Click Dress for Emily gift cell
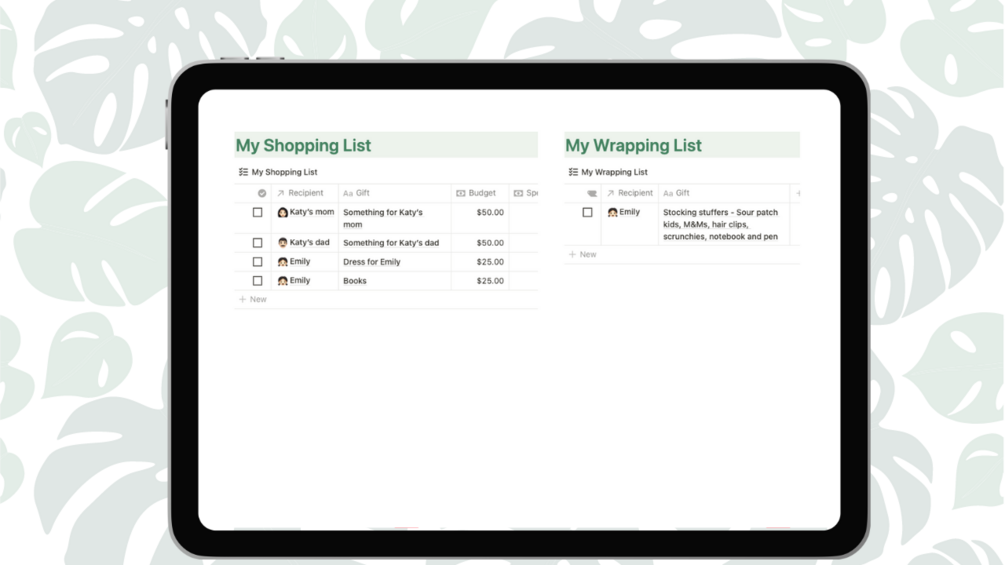This screenshot has height=565, width=1005. [395, 262]
